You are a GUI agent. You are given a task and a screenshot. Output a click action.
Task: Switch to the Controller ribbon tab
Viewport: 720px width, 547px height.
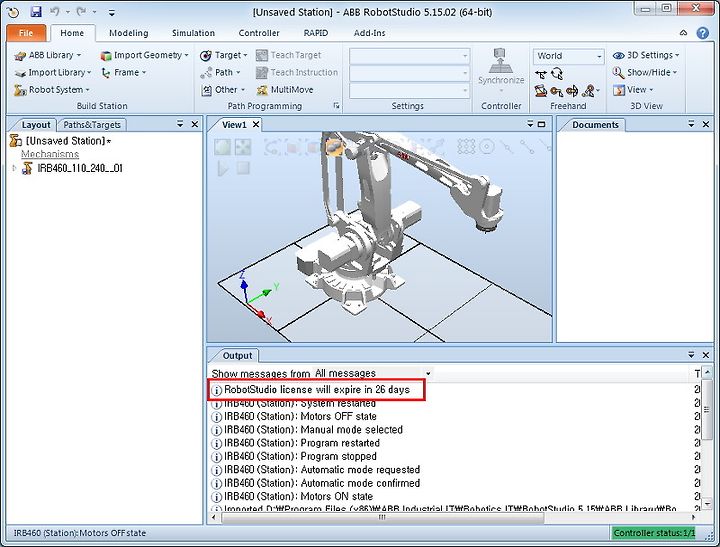pos(259,33)
